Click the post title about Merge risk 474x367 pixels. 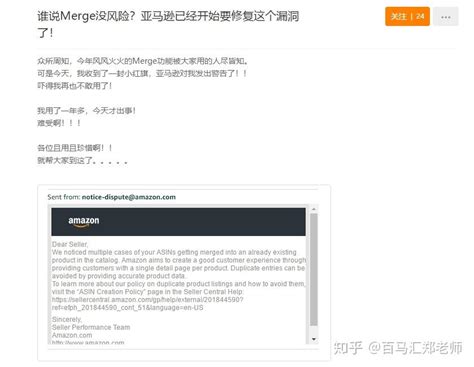(x=168, y=24)
